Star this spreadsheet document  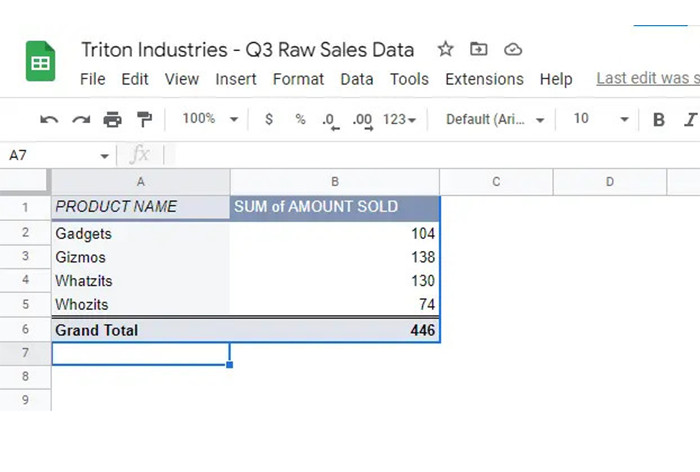tap(446, 49)
